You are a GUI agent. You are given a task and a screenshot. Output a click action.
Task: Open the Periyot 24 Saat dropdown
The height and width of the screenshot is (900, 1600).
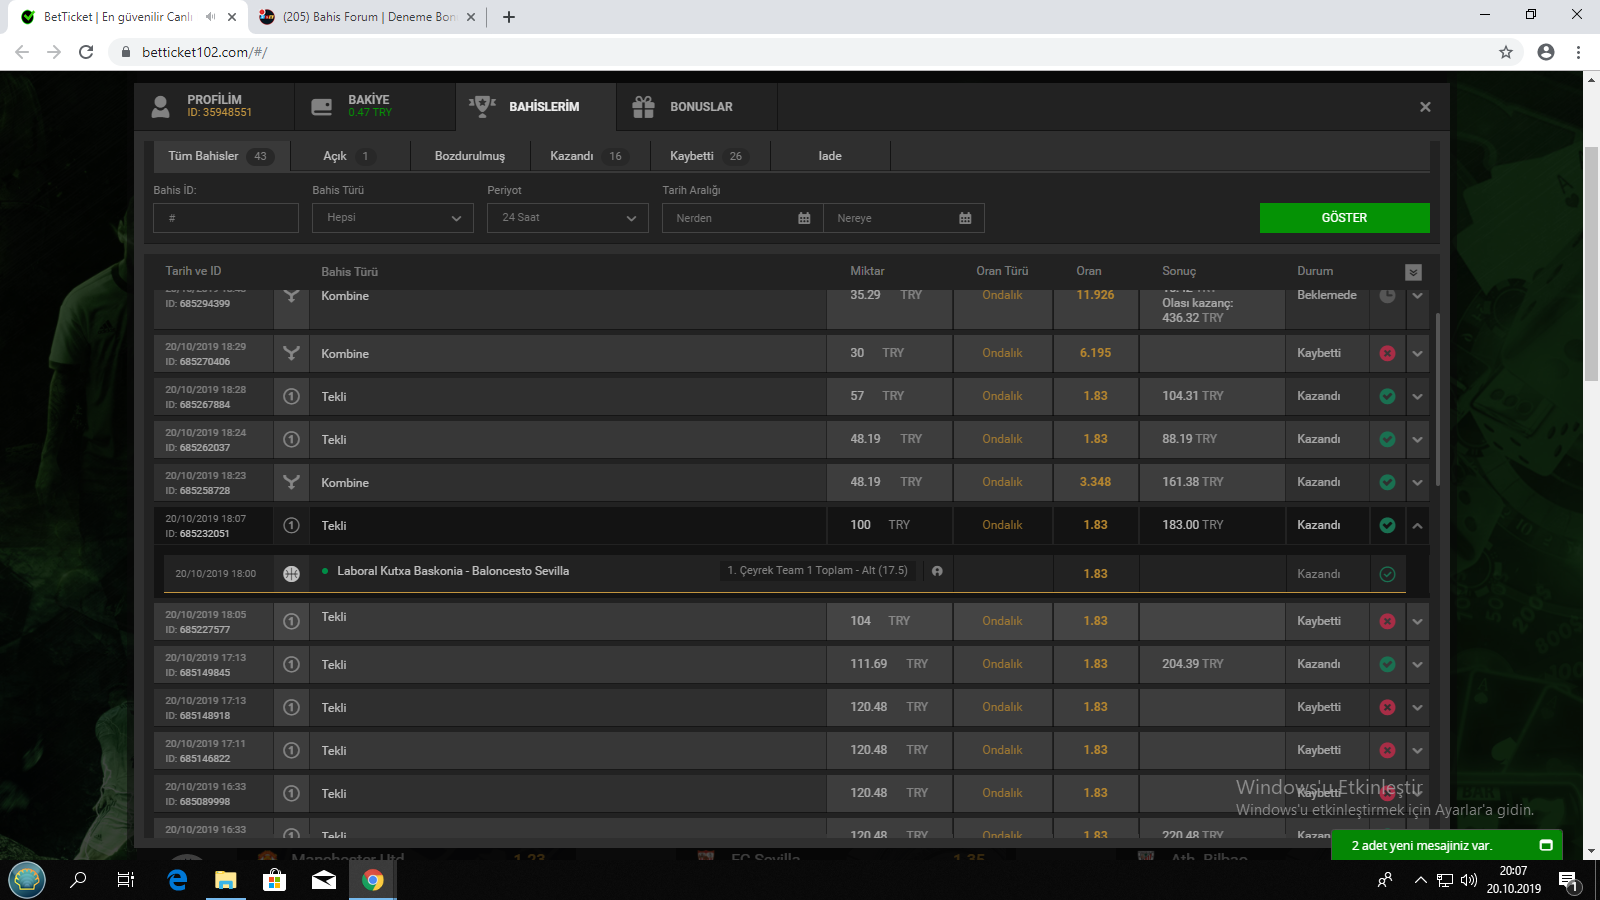568,218
